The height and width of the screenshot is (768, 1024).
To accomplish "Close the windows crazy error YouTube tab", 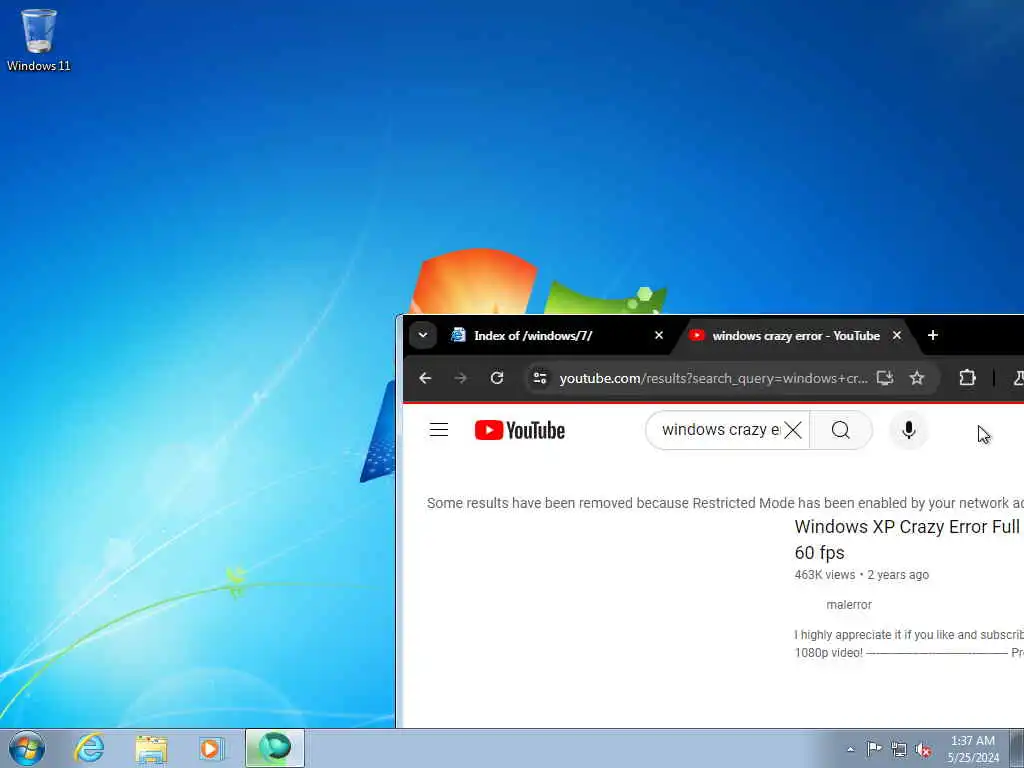I will tap(897, 335).
